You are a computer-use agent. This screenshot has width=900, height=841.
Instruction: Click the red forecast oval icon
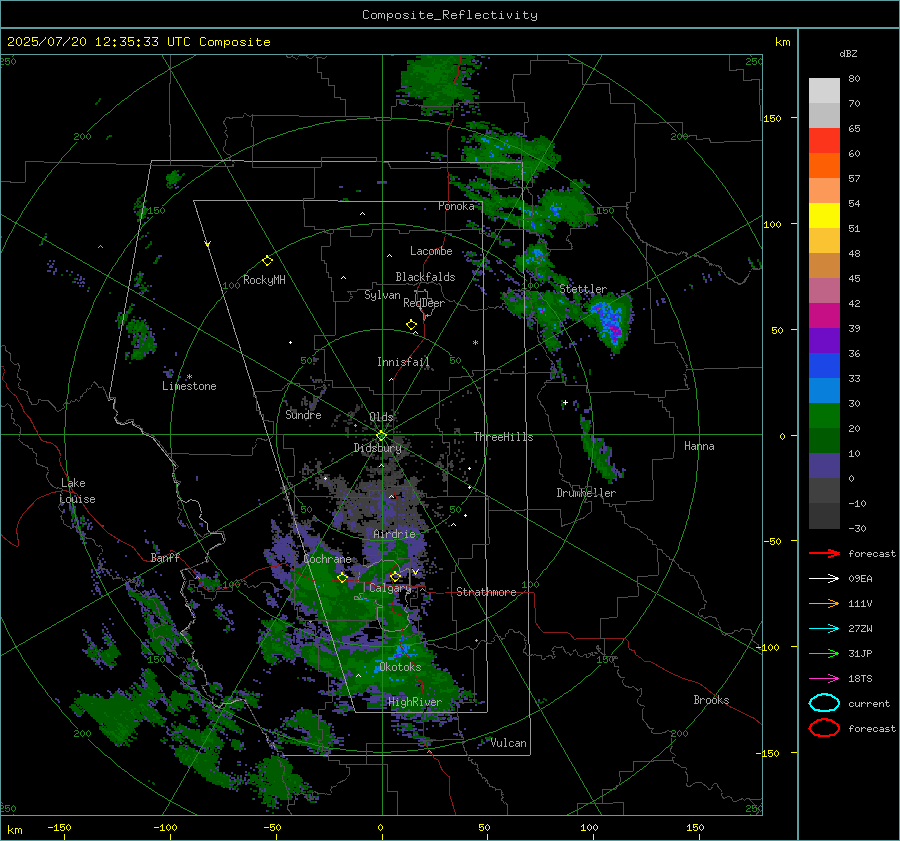(x=824, y=728)
